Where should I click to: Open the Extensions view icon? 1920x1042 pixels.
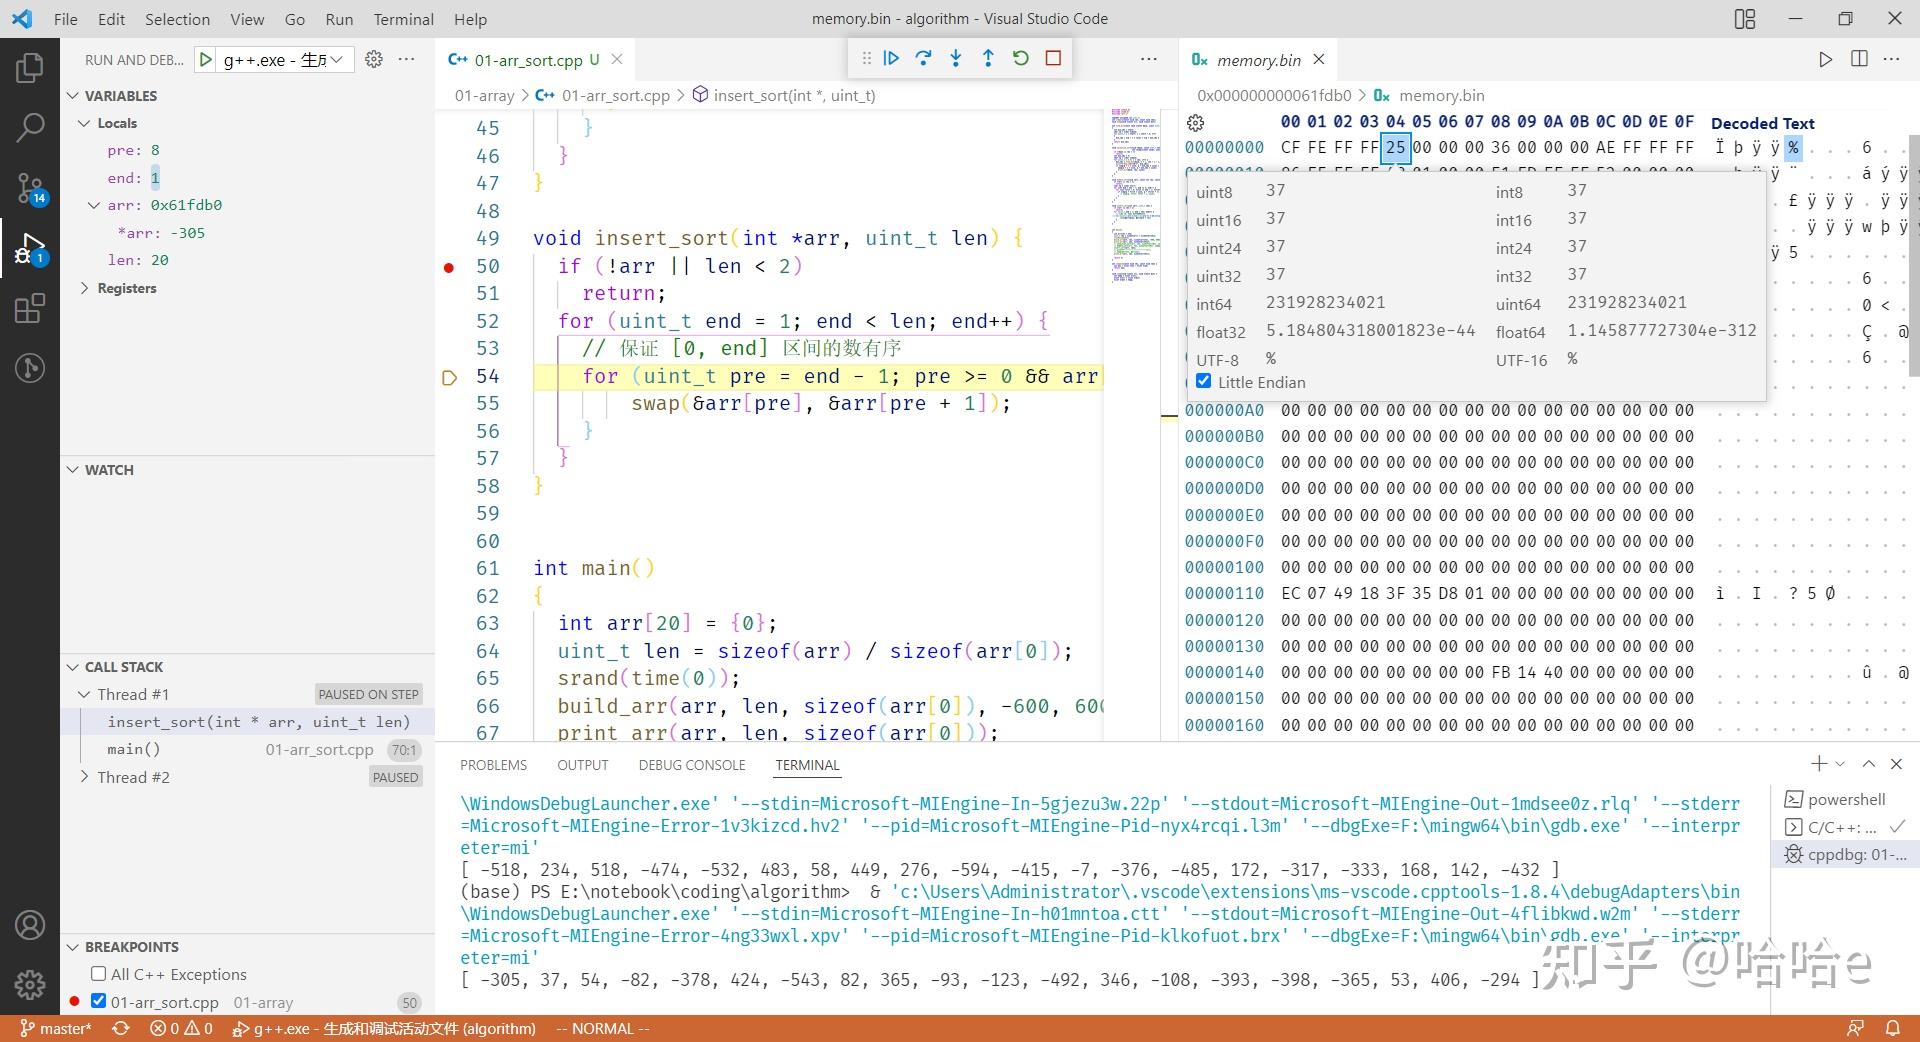pyautogui.click(x=30, y=308)
